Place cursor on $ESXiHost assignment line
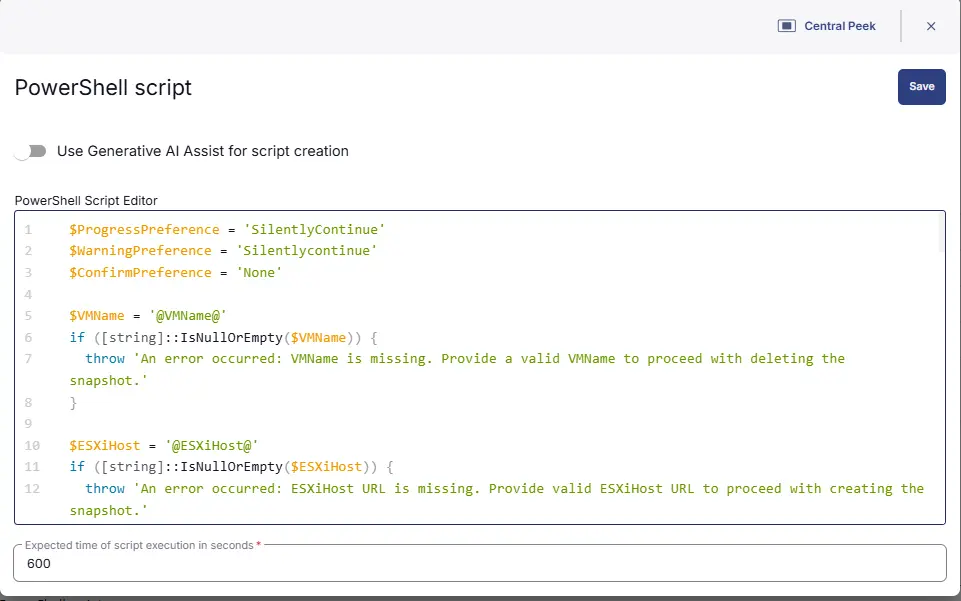 (156, 445)
